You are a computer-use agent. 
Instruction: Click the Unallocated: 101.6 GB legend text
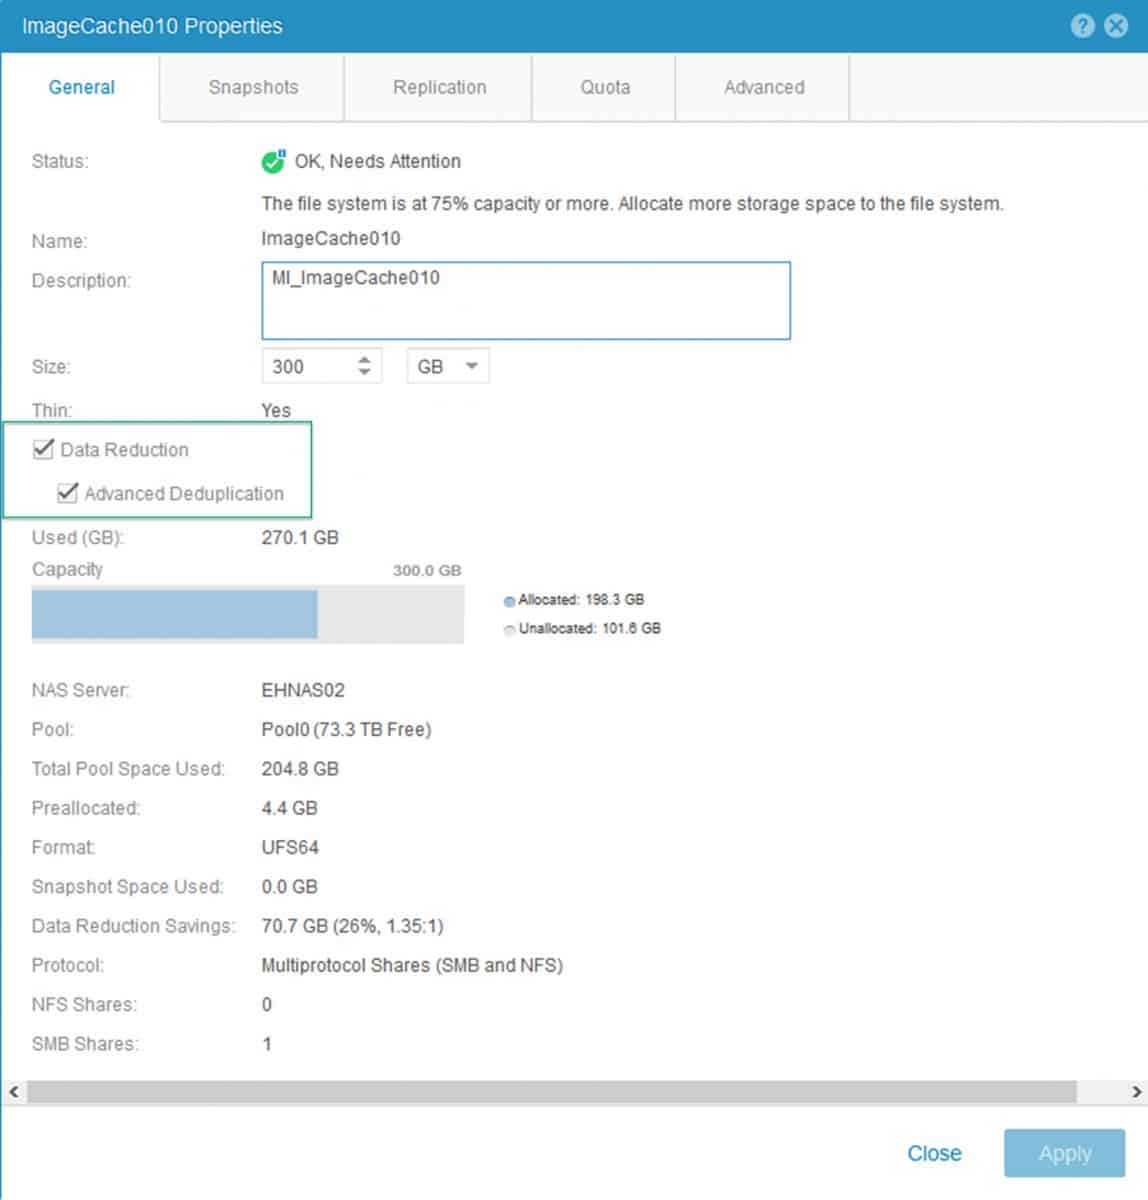point(590,629)
